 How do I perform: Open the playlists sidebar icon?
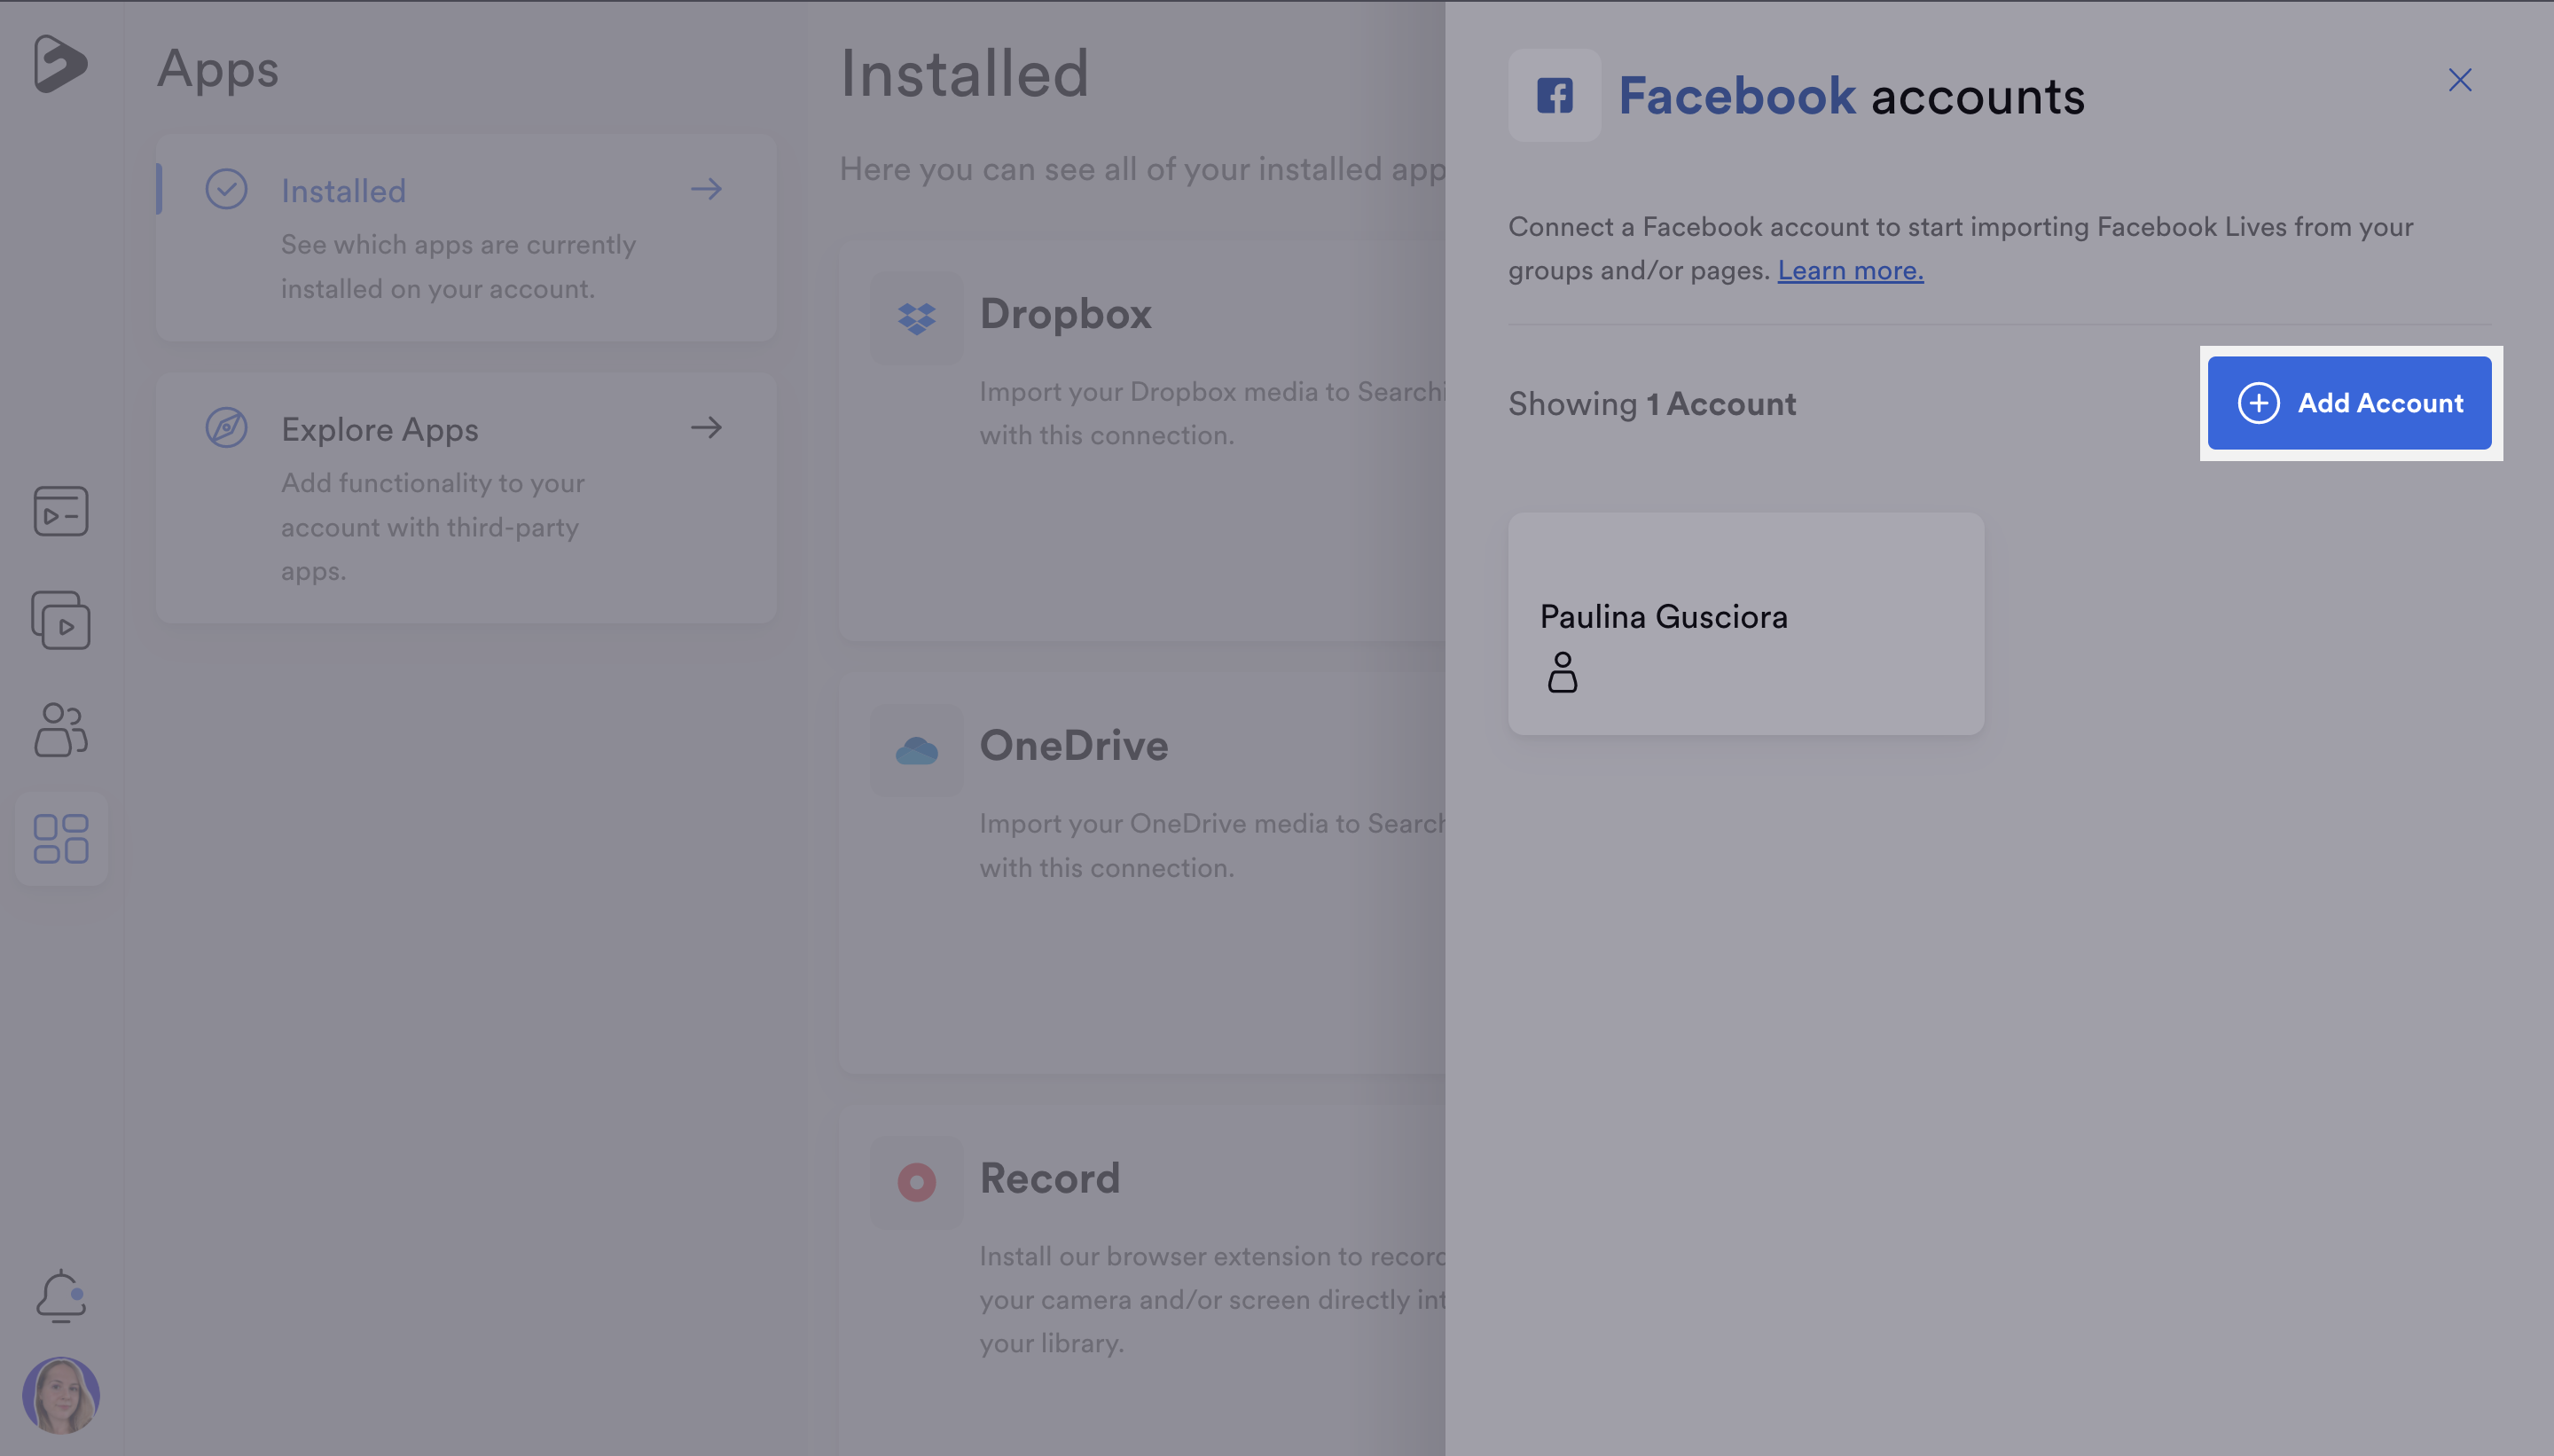[61, 620]
